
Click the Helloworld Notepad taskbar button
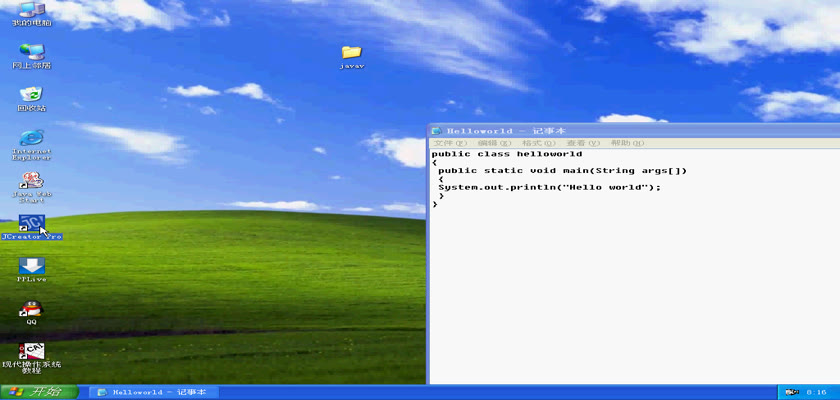154,393
